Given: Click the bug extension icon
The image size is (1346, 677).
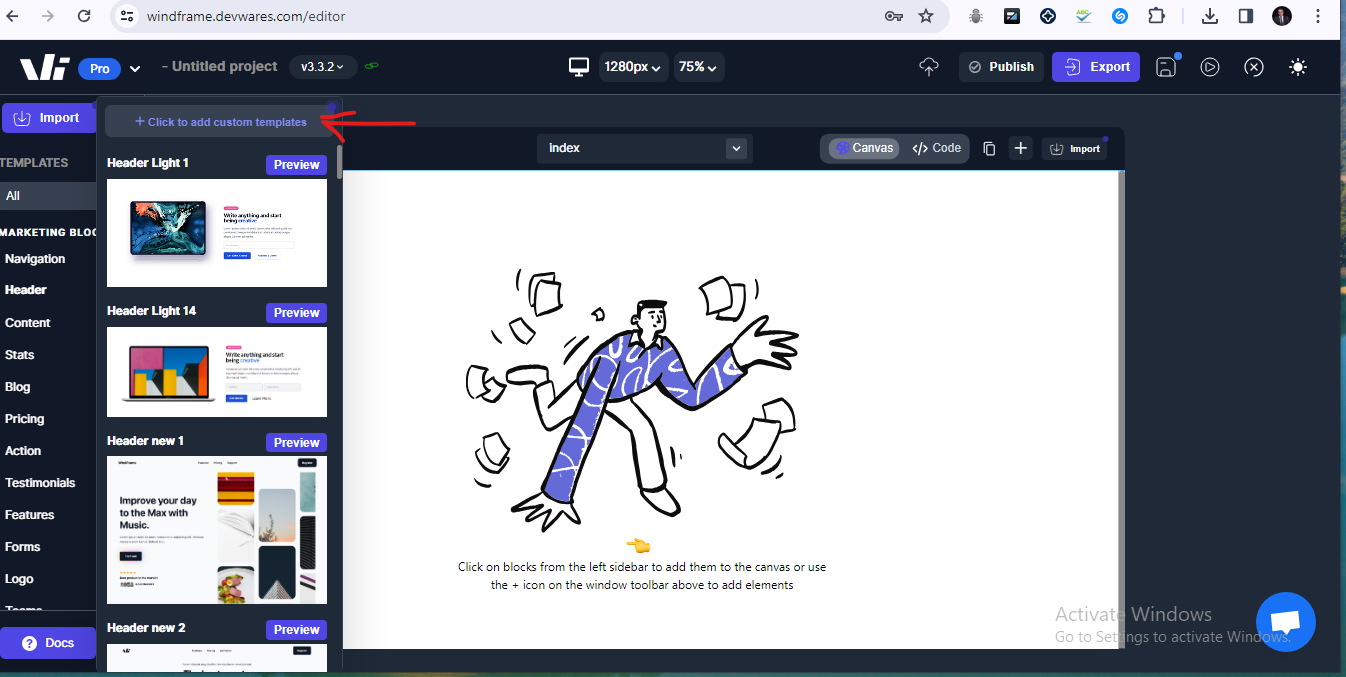Looking at the screenshot, I should (x=976, y=16).
